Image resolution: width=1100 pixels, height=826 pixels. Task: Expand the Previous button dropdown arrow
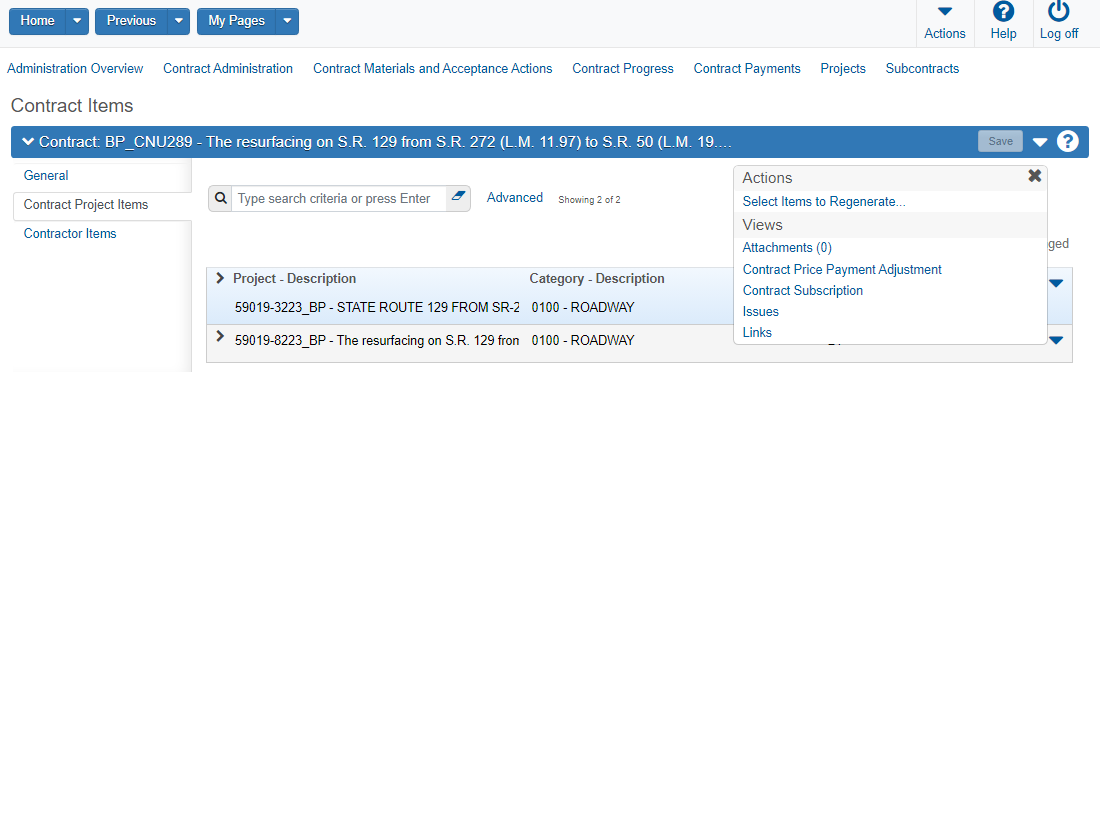(x=178, y=21)
